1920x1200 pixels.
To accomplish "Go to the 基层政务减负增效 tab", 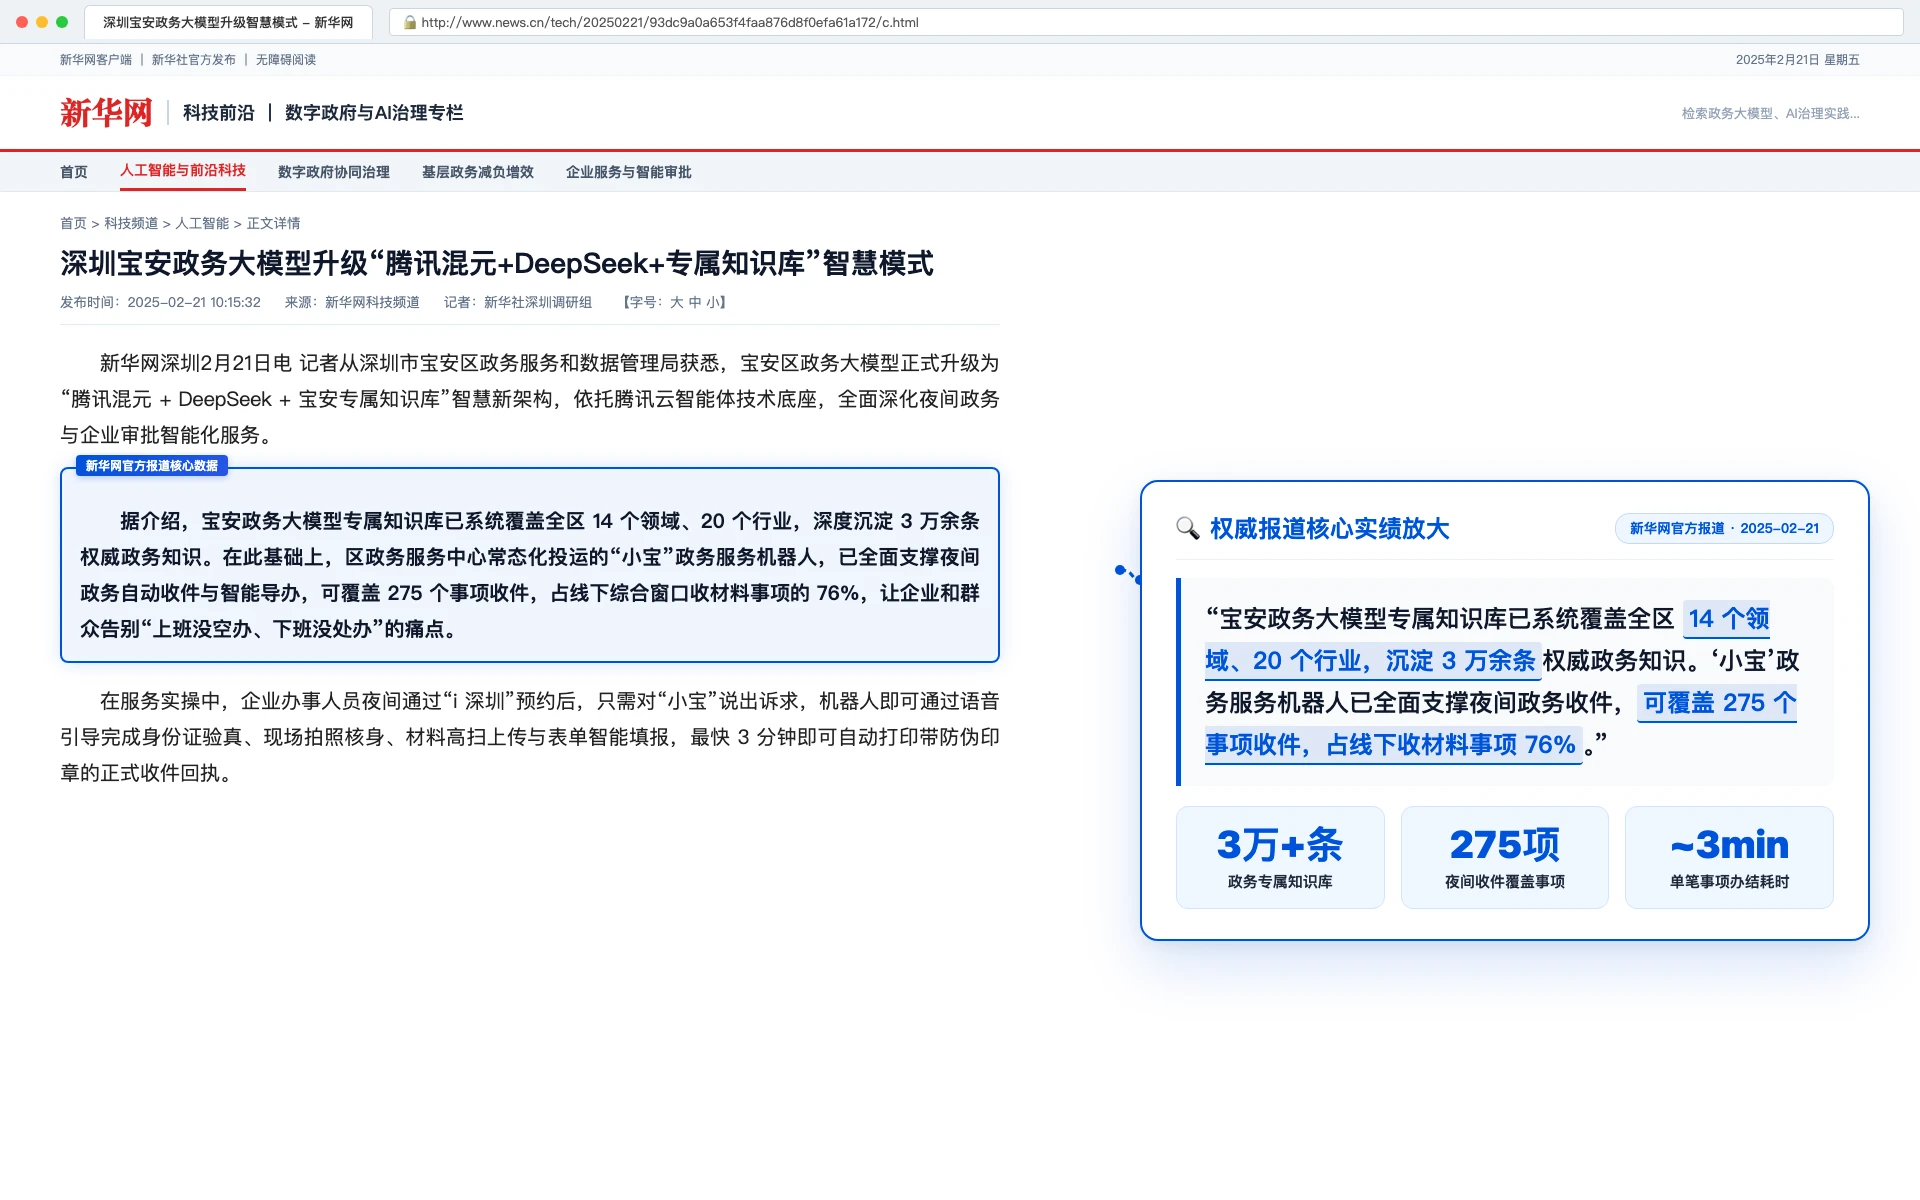I will click(x=478, y=172).
